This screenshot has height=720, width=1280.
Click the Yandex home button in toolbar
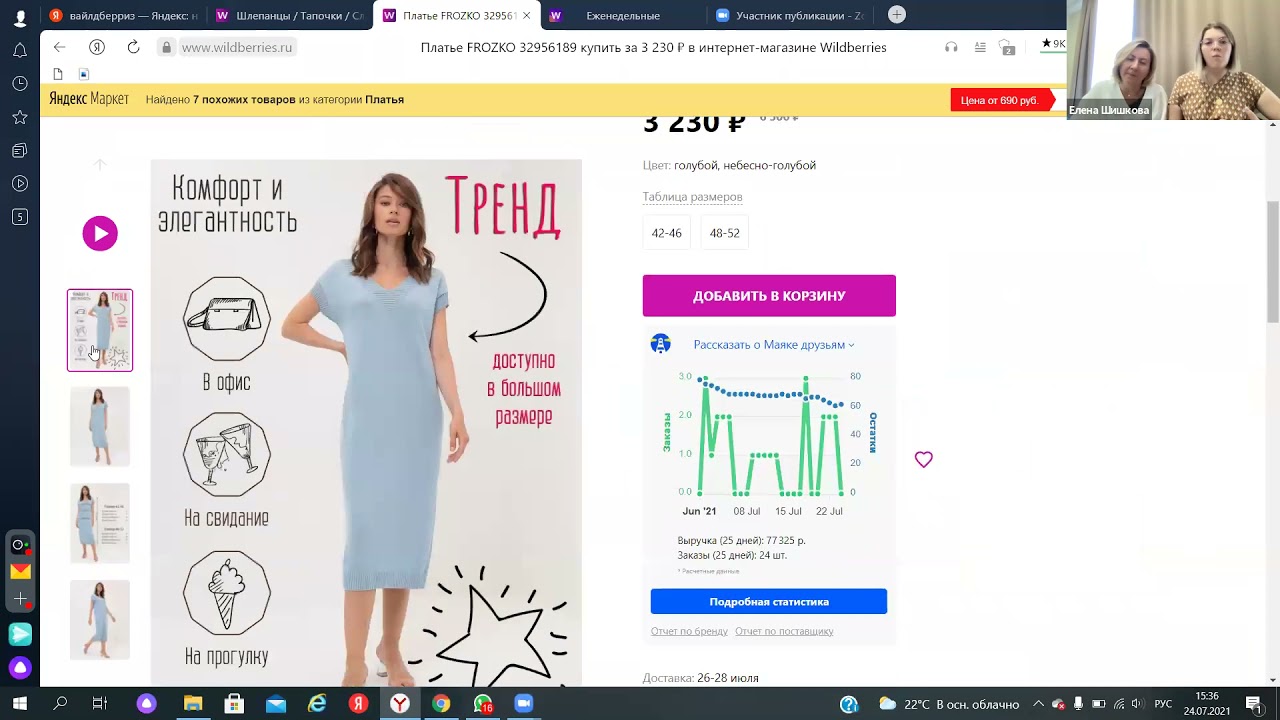point(97,47)
